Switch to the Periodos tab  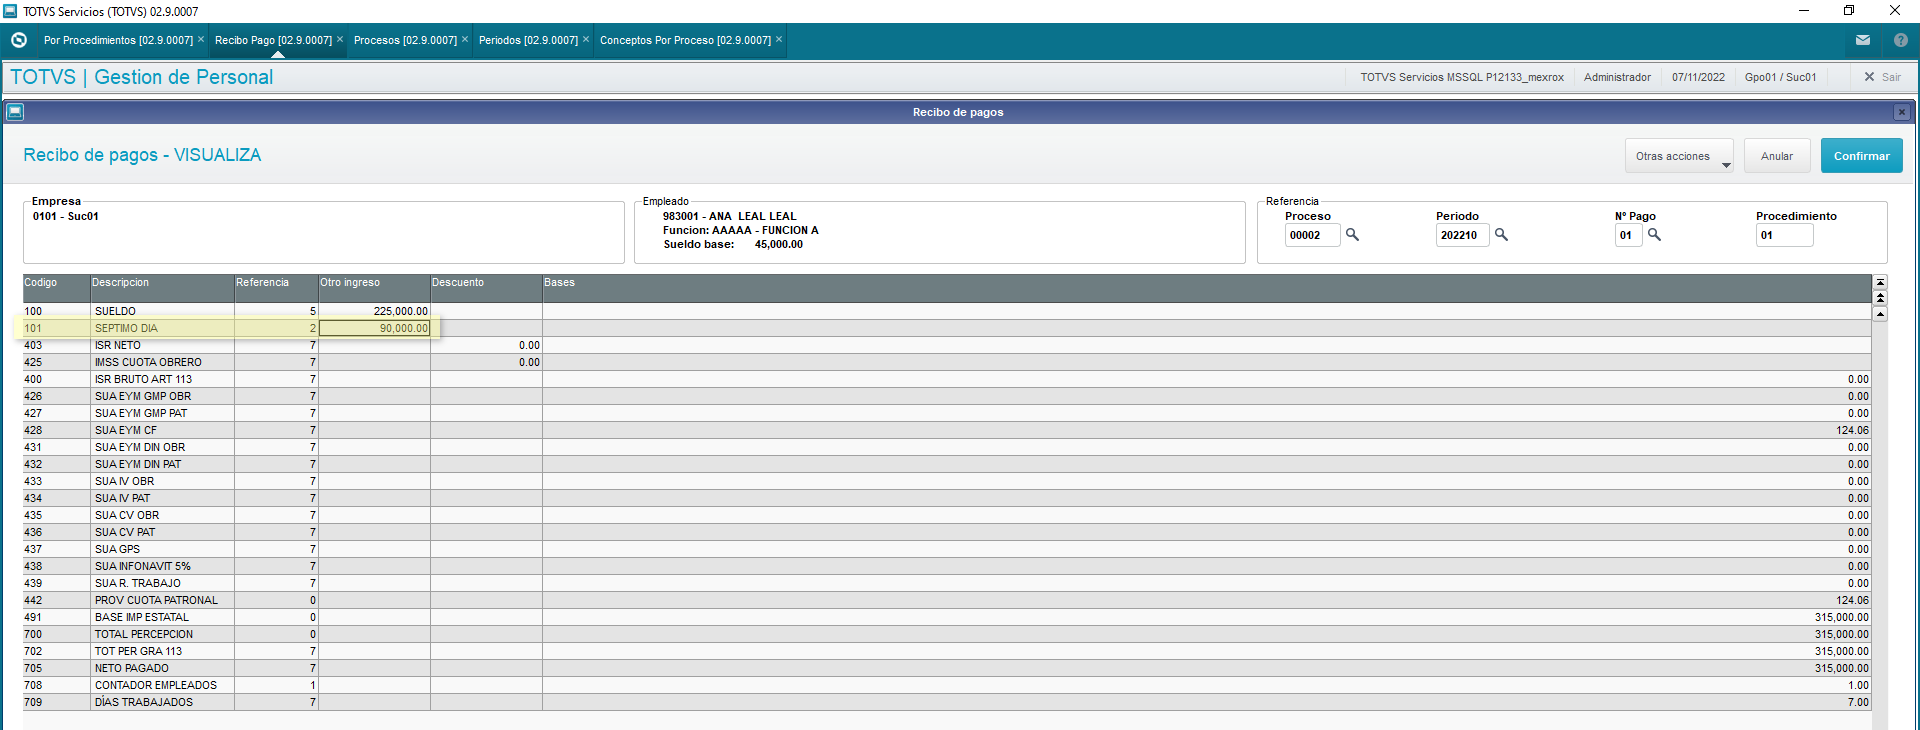coord(528,40)
